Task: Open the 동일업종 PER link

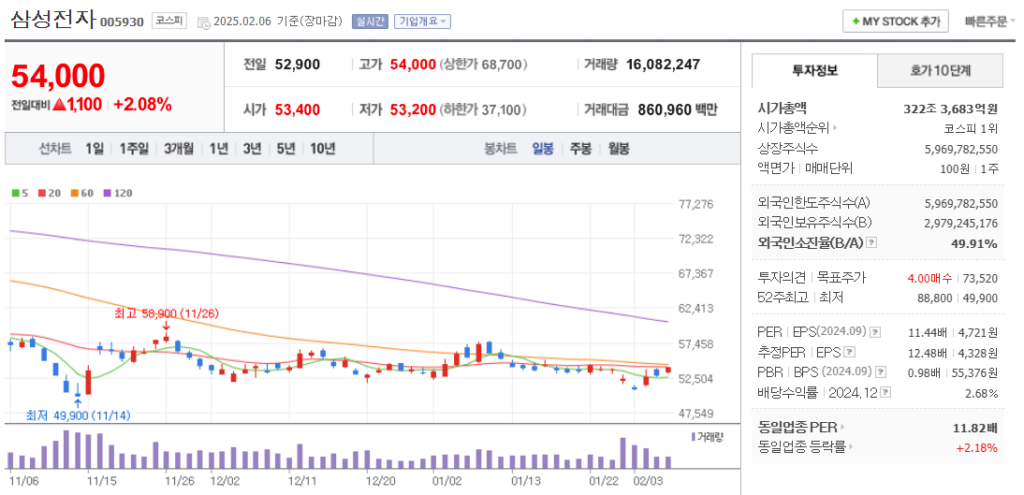Action: 796,428
